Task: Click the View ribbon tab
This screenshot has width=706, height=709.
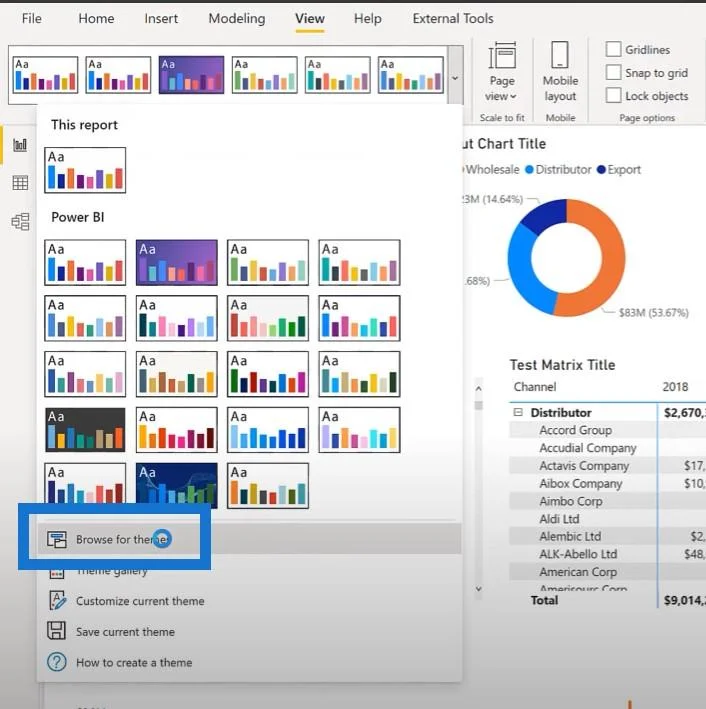Action: [310, 19]
